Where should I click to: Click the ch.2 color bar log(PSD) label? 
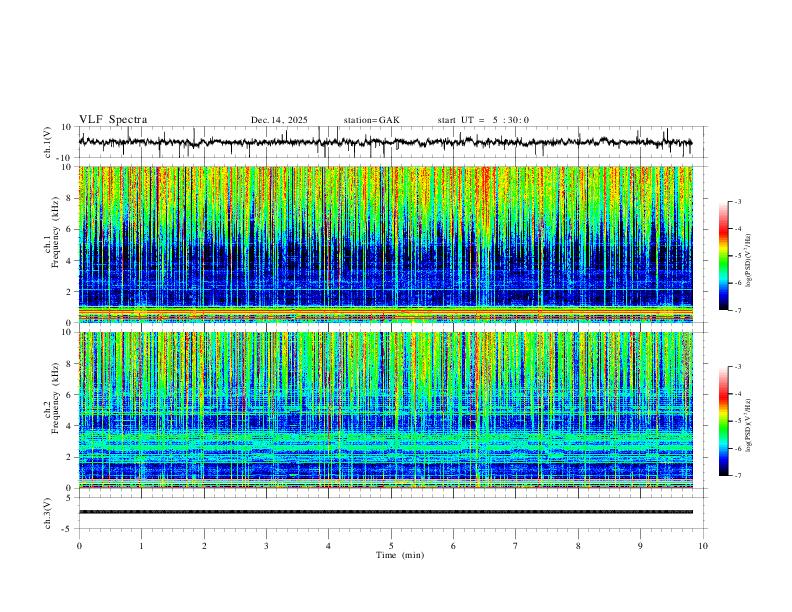[749, 426]
